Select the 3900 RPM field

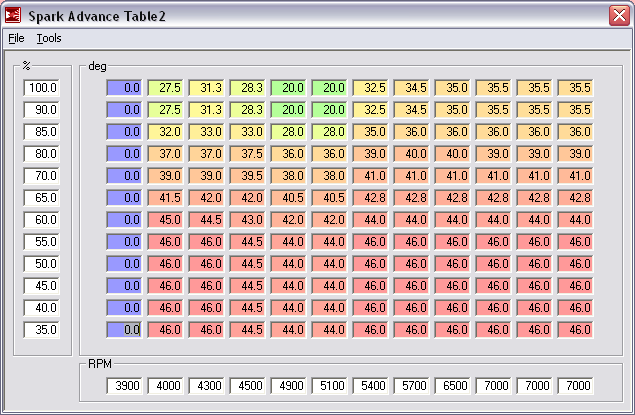point(125,385)
